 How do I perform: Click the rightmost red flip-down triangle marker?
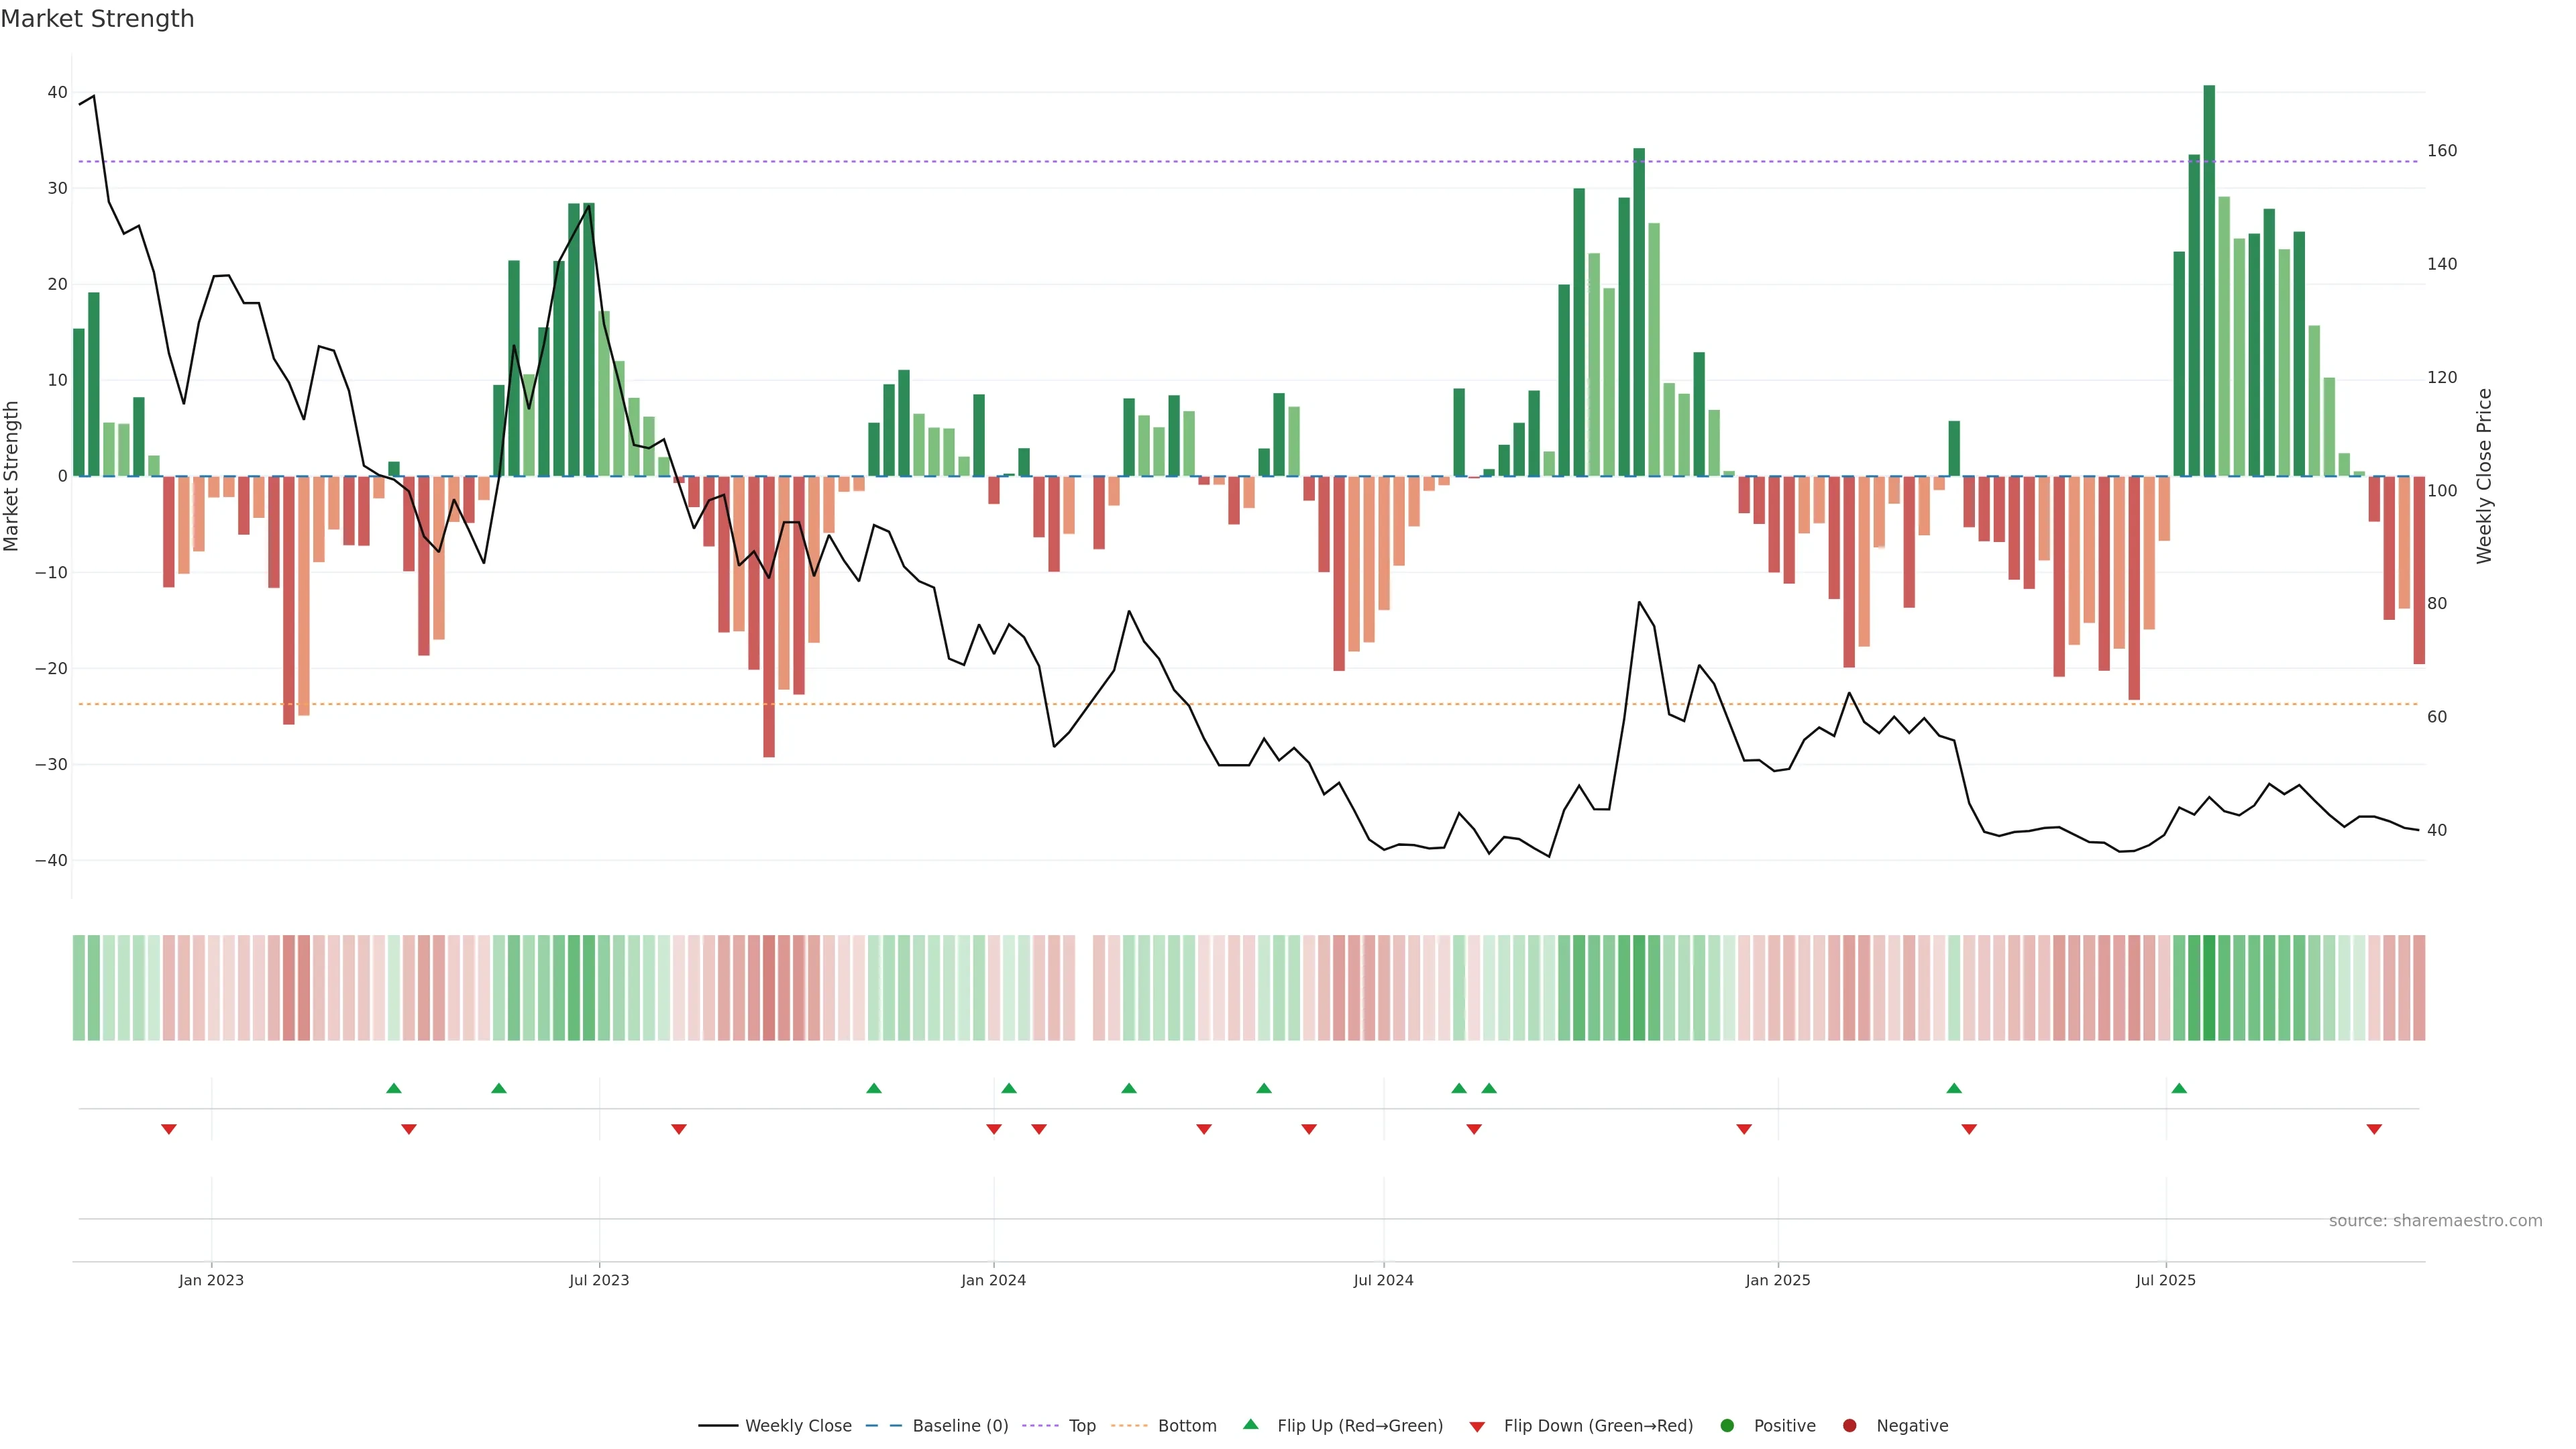(2374, 1129)
